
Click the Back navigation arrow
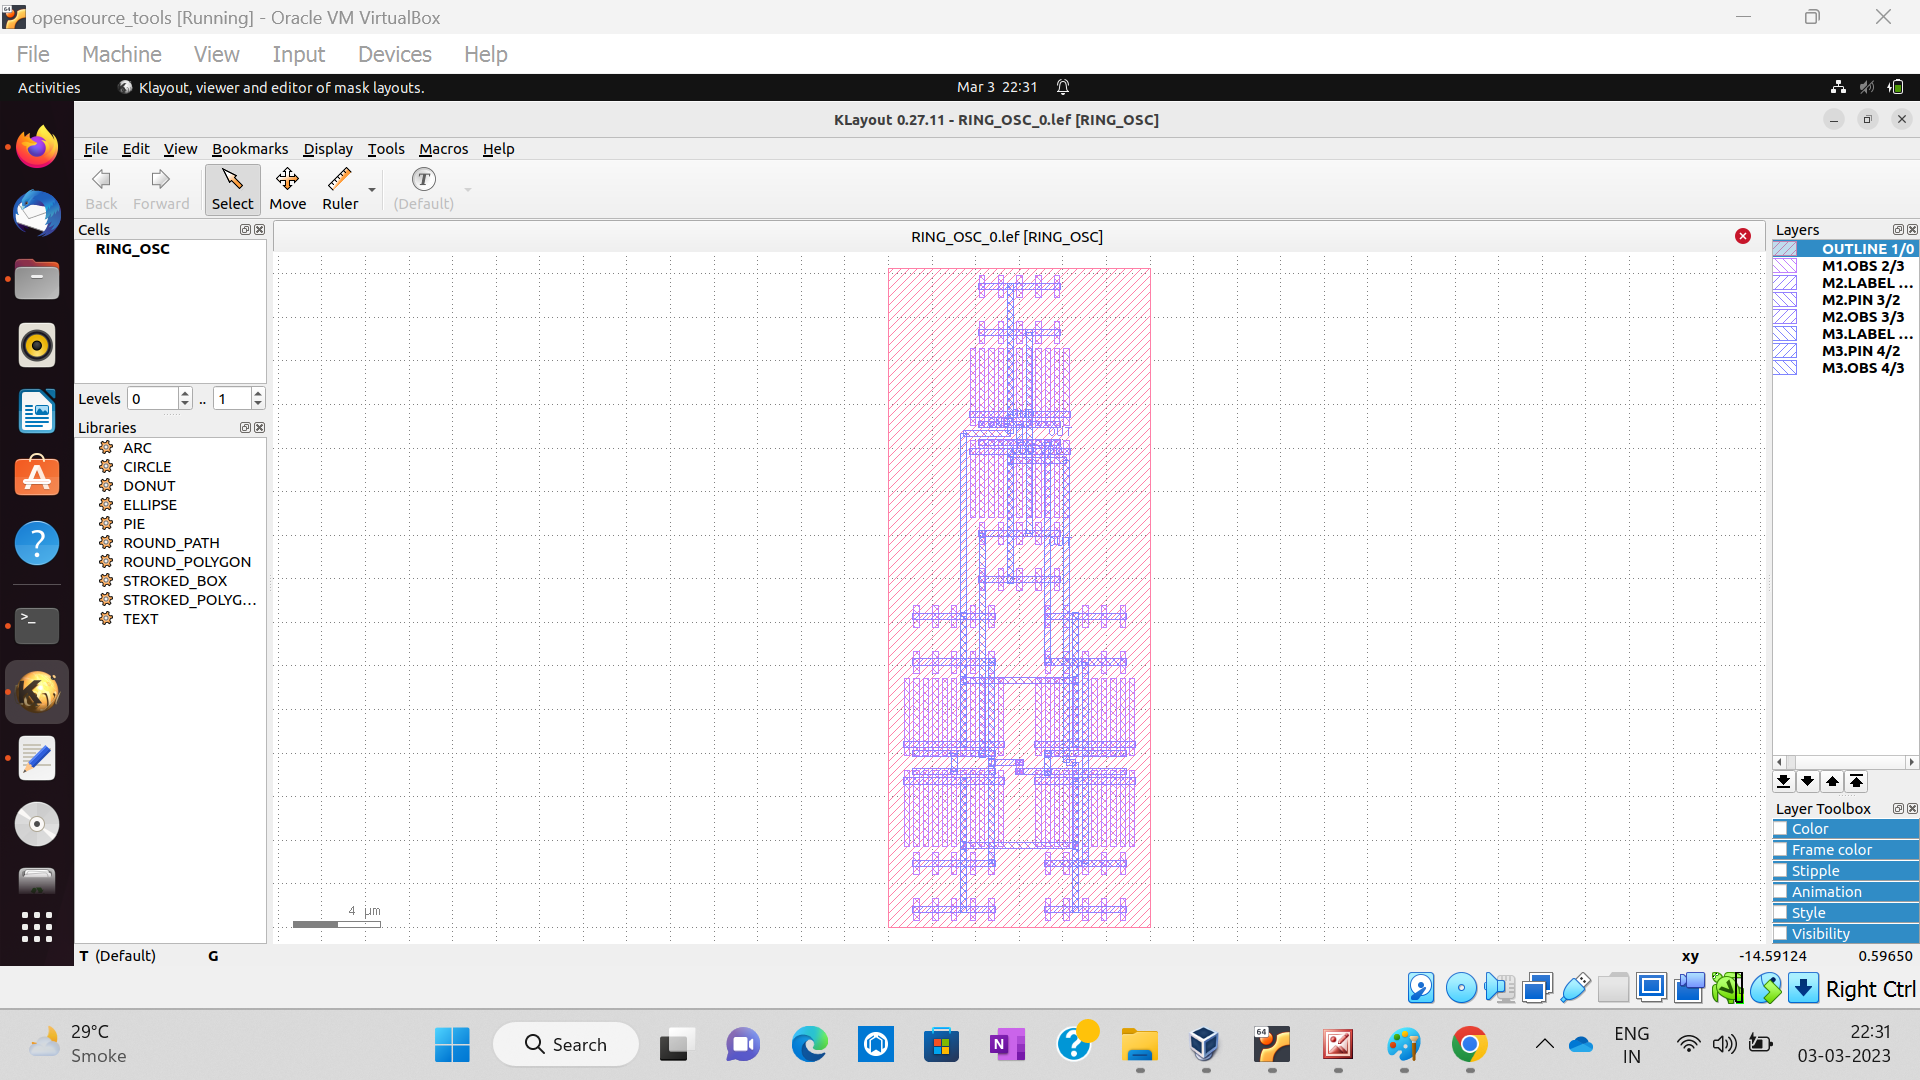[x=101, y=189]
